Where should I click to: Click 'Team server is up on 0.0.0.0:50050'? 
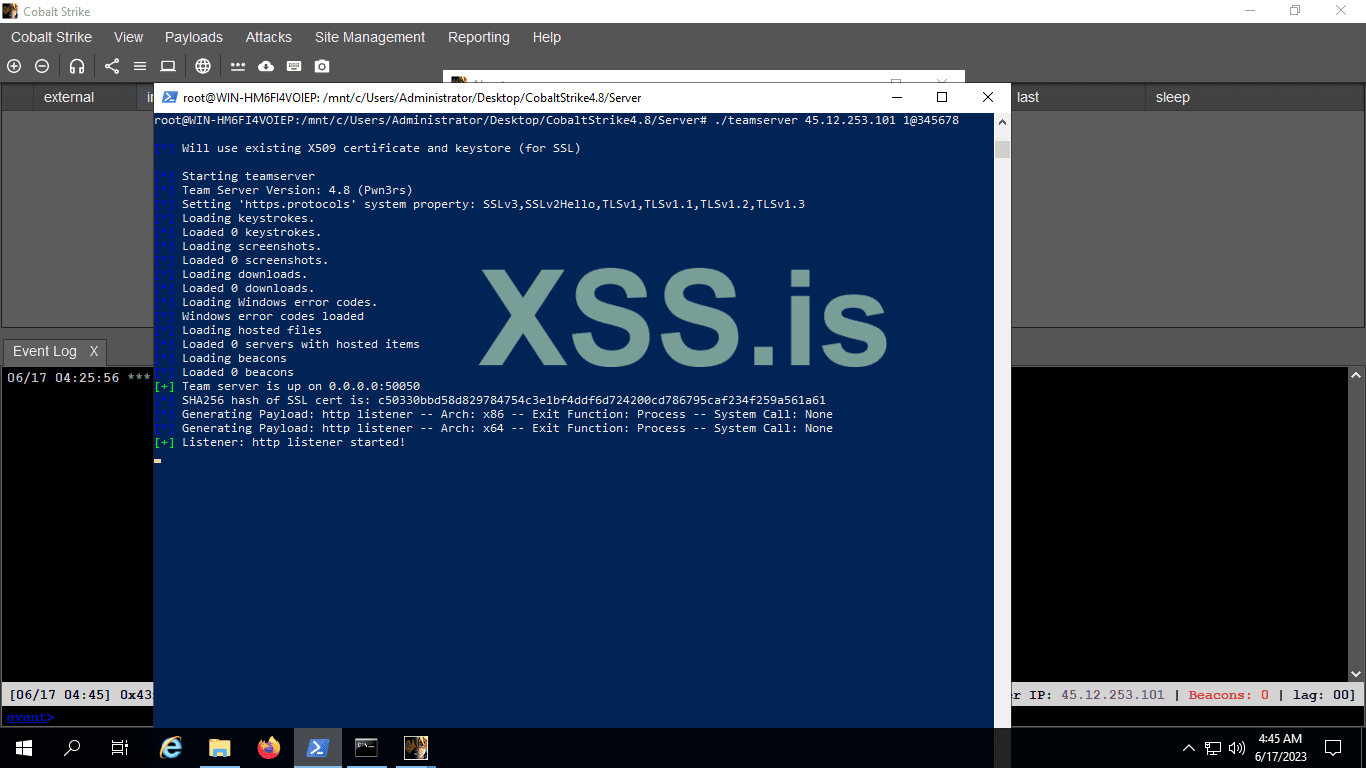click(300, 386)
